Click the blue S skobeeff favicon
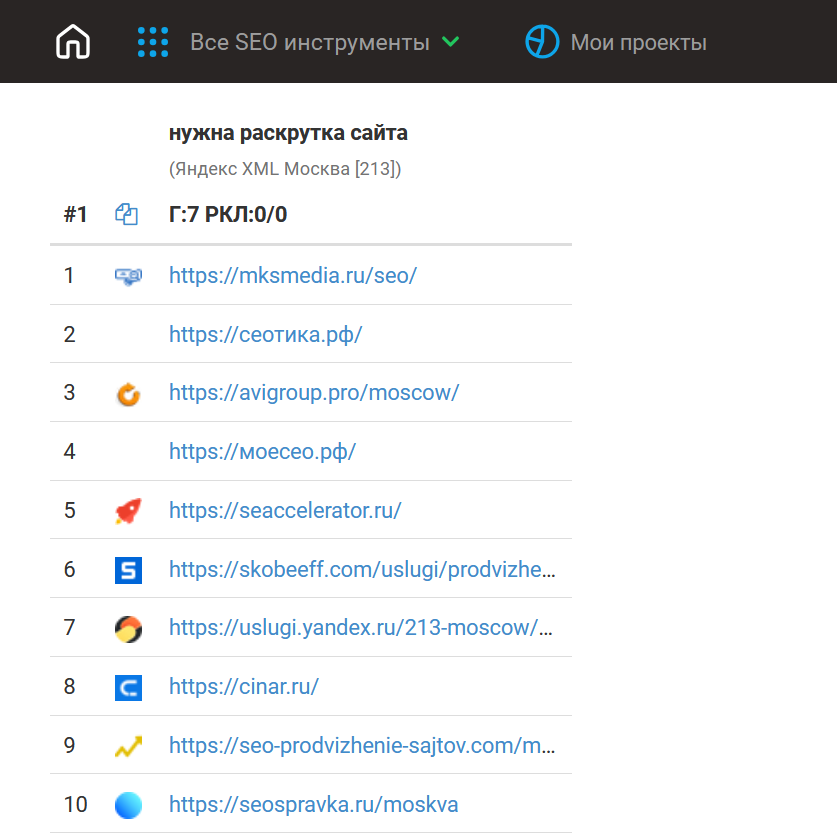This screenshot has width=837, height=837. pos(128,570)
